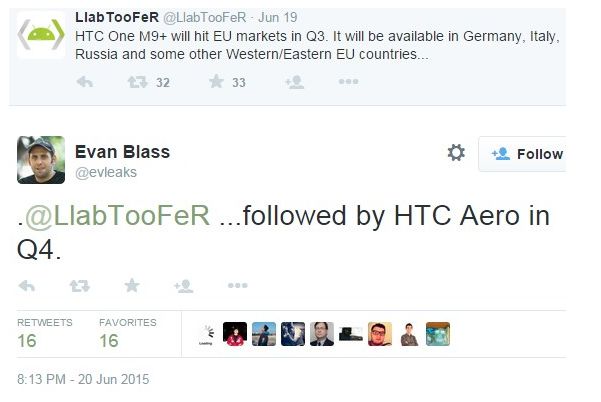The height and width of the screenshot is (402, 601).
Task: View the list of 16 favorites
Action: tap(128, 334)
